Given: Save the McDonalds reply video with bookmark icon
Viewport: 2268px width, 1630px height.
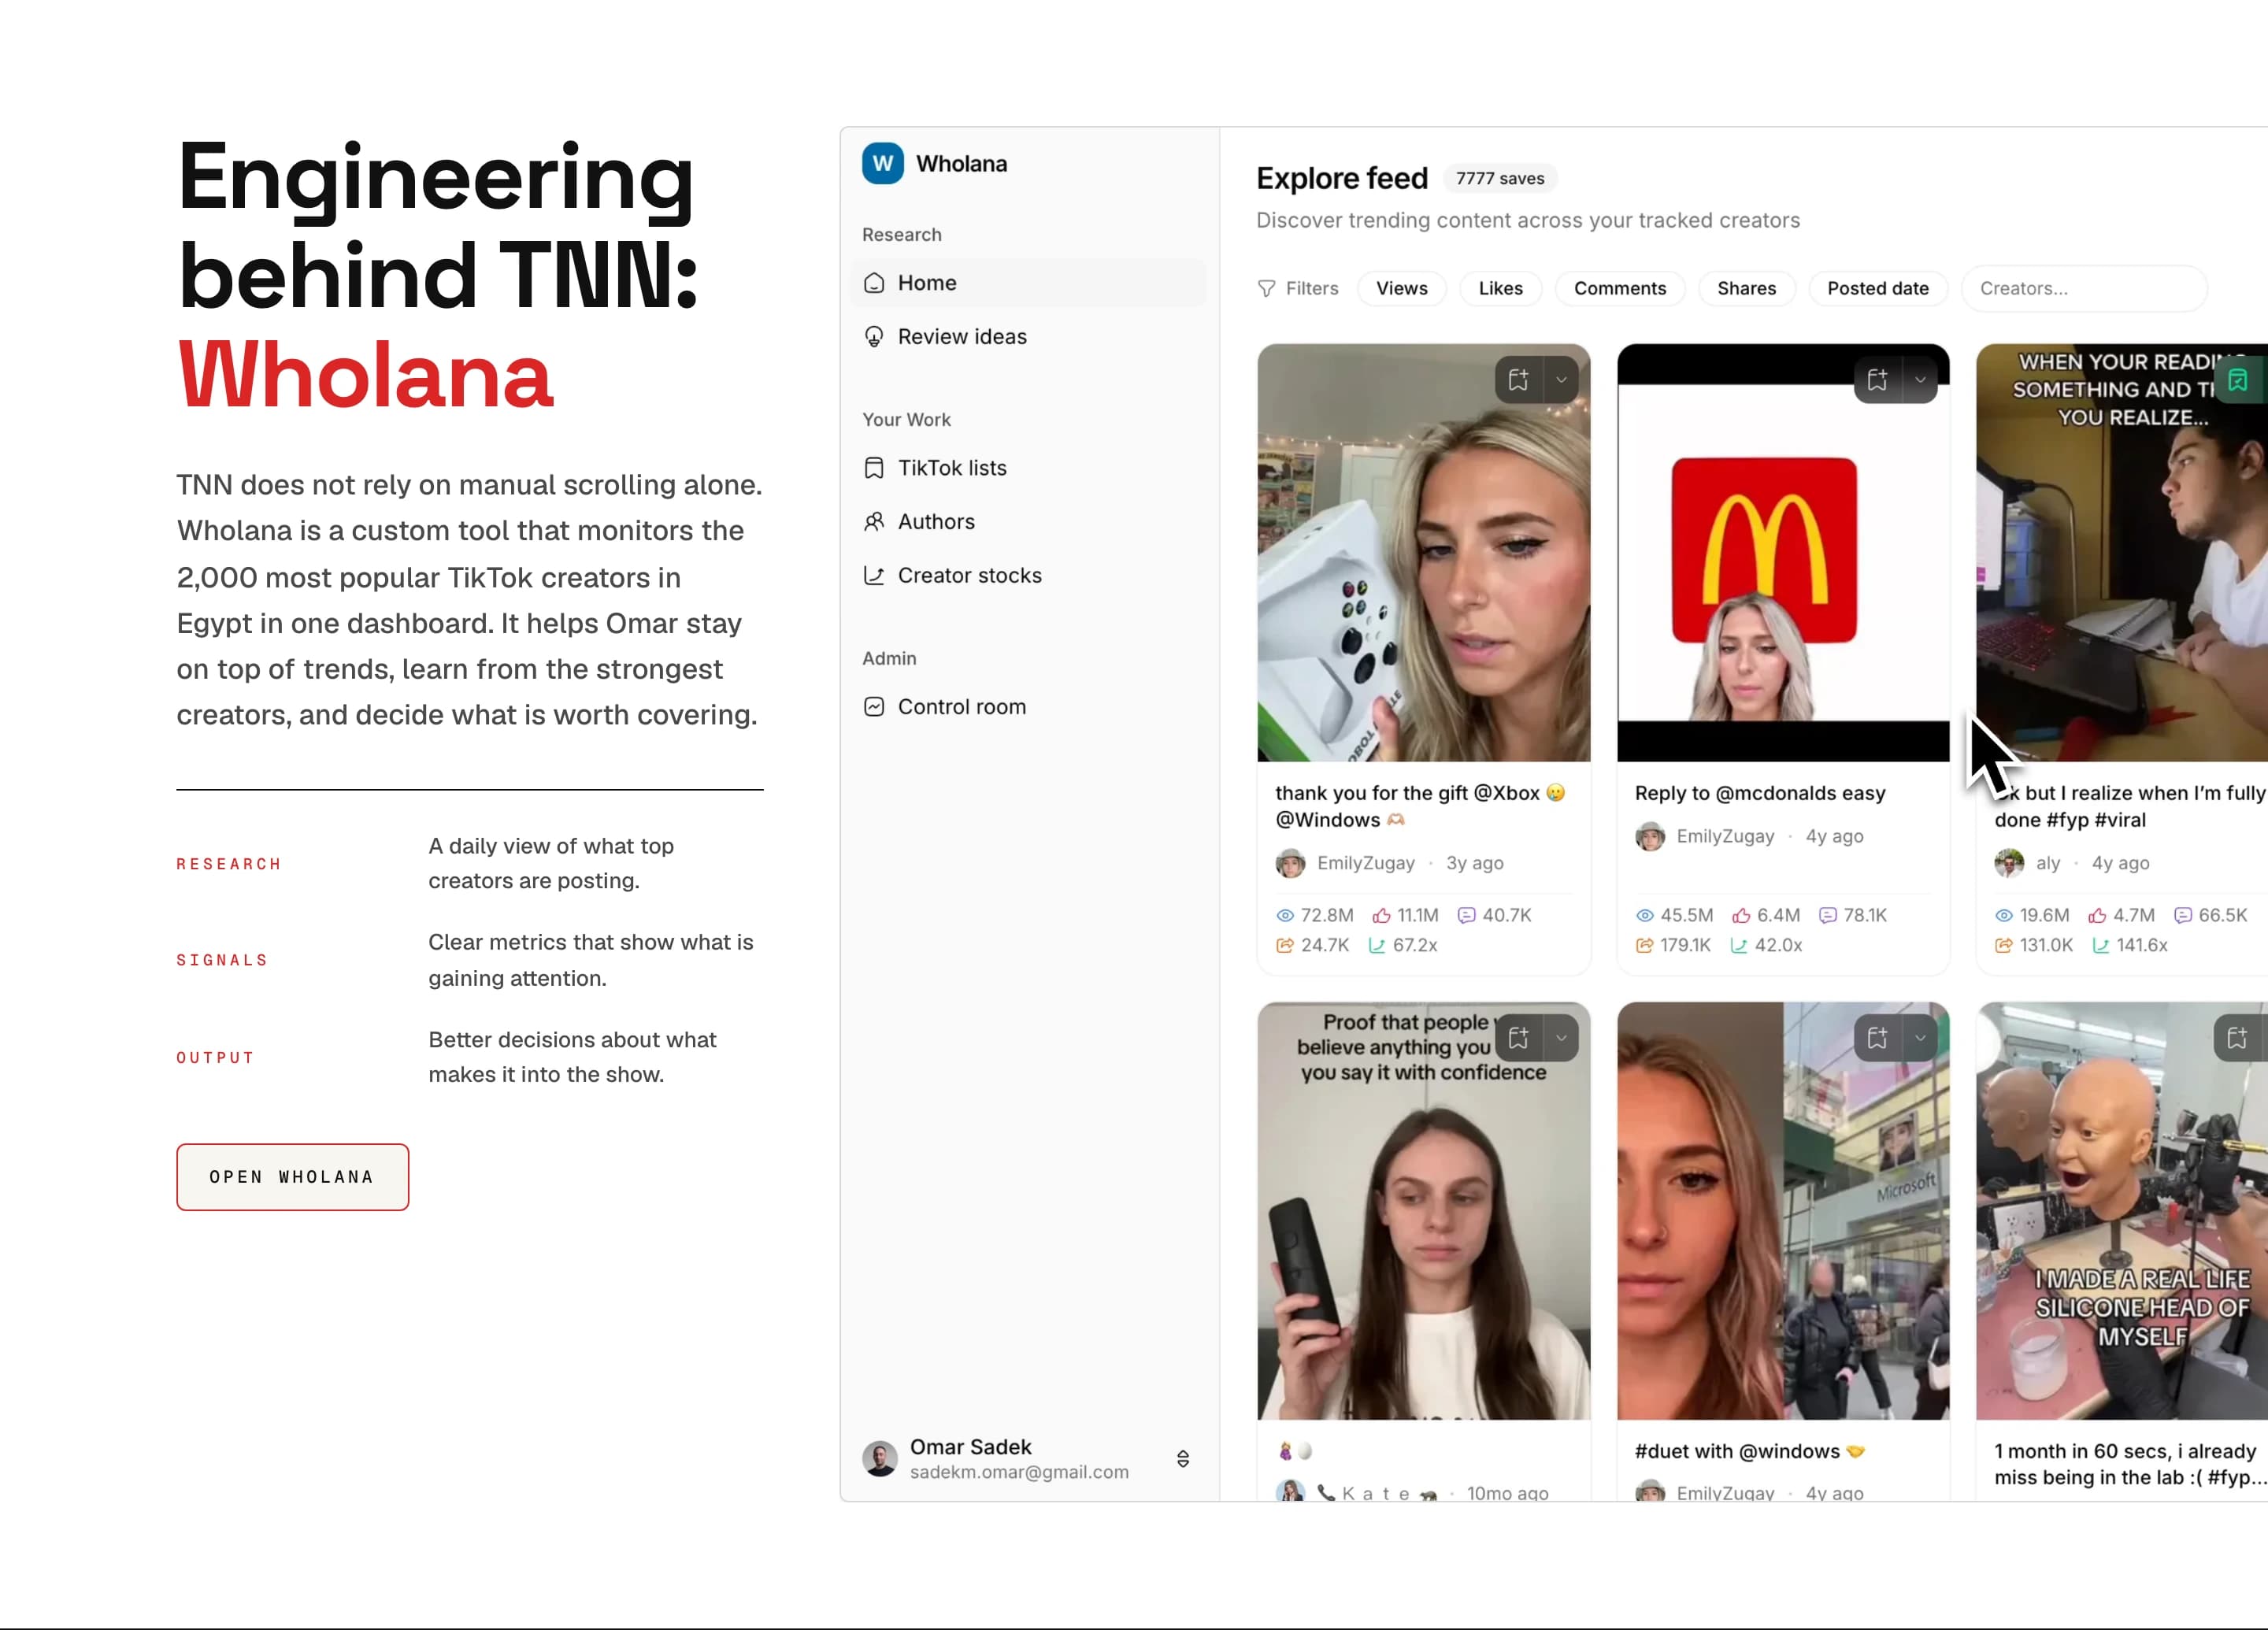Looking at the screenshot, I should pos(1877,380).
